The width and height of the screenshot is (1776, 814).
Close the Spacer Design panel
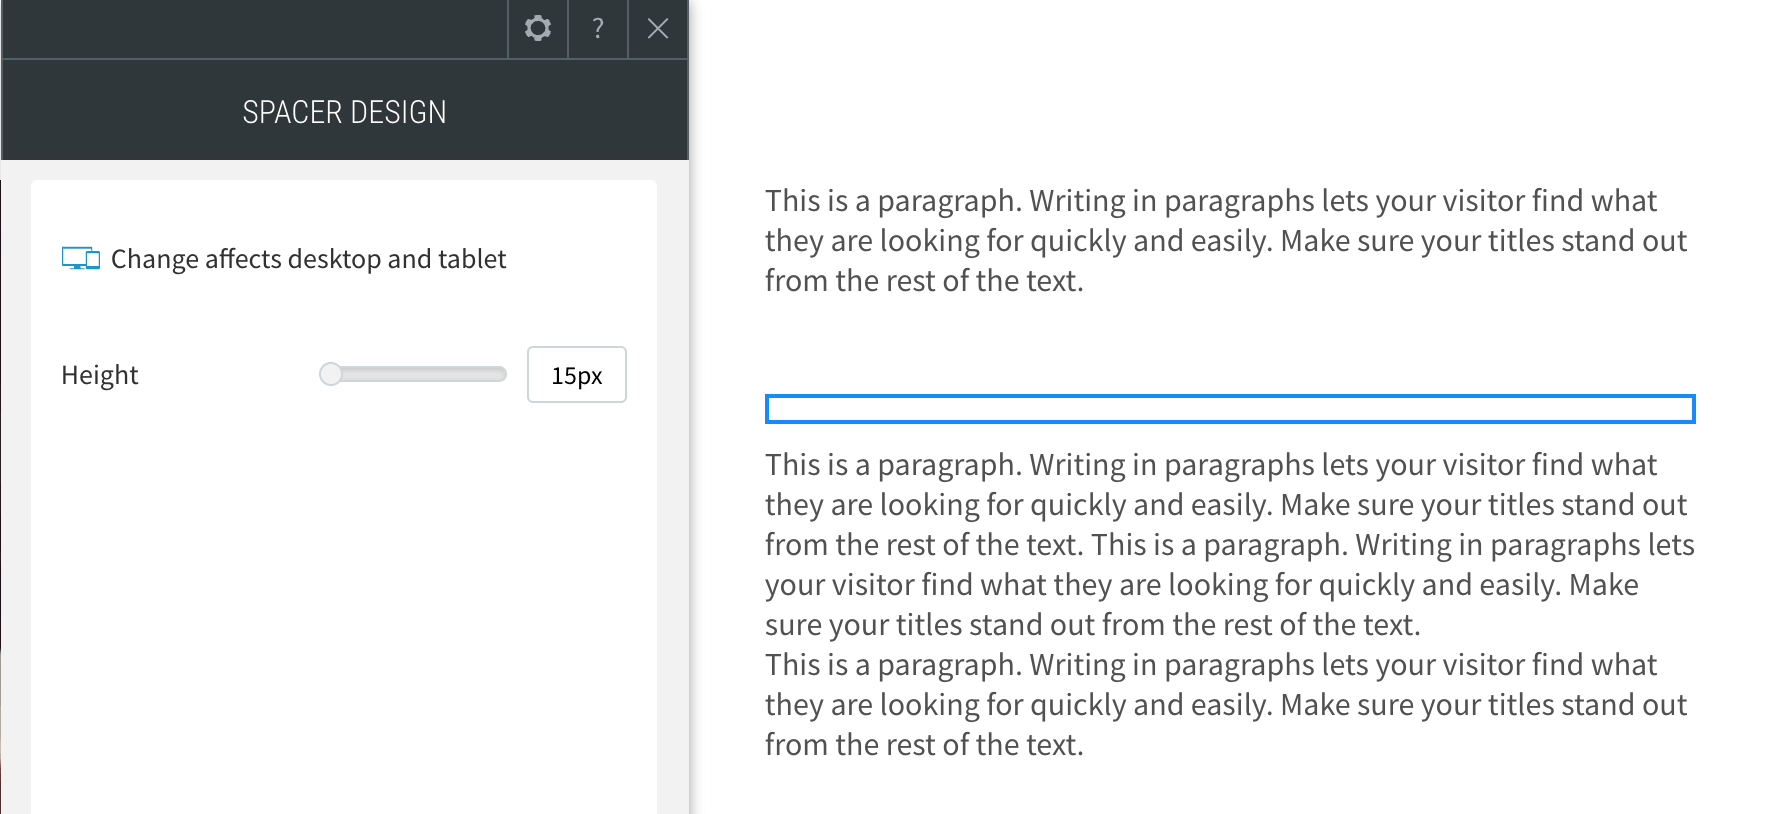[658, 28]
